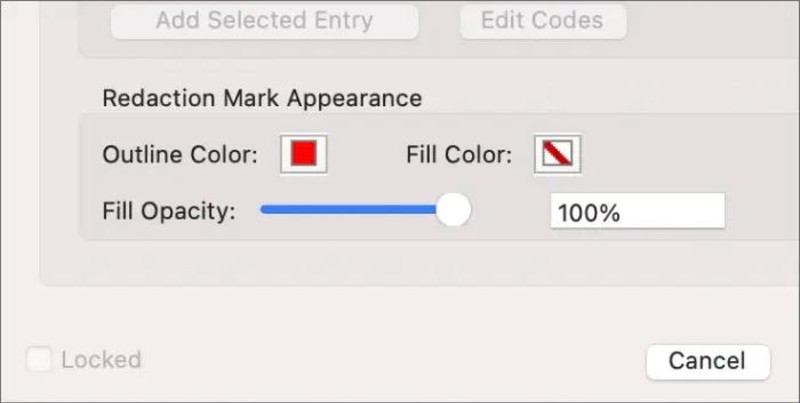Click the 100% text in the opacity field
This screenshot has height=403, width=800.
(x=589, y=213)
